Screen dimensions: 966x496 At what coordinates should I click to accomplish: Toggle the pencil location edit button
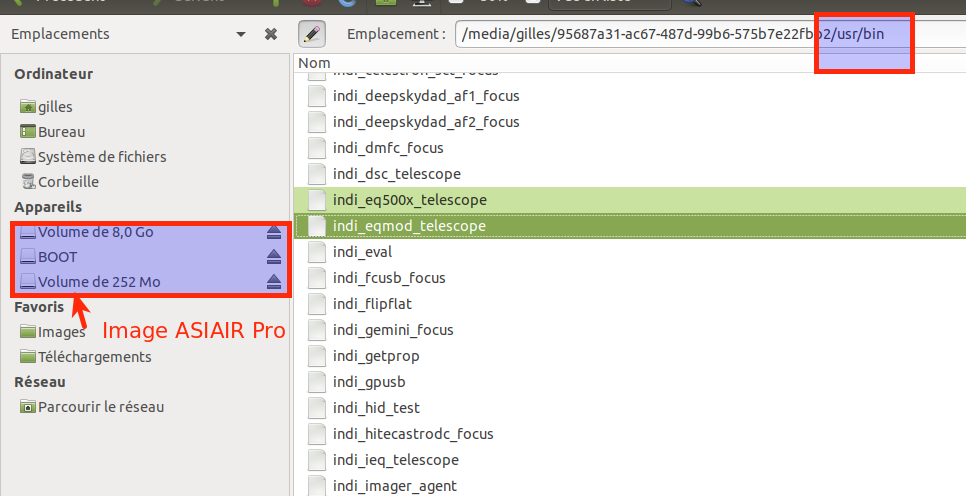(312, 34)
